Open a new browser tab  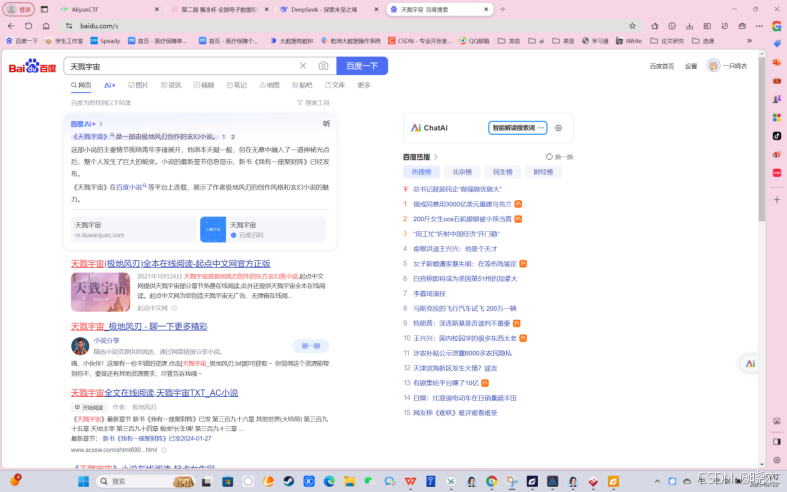click(x=502, y=9)
